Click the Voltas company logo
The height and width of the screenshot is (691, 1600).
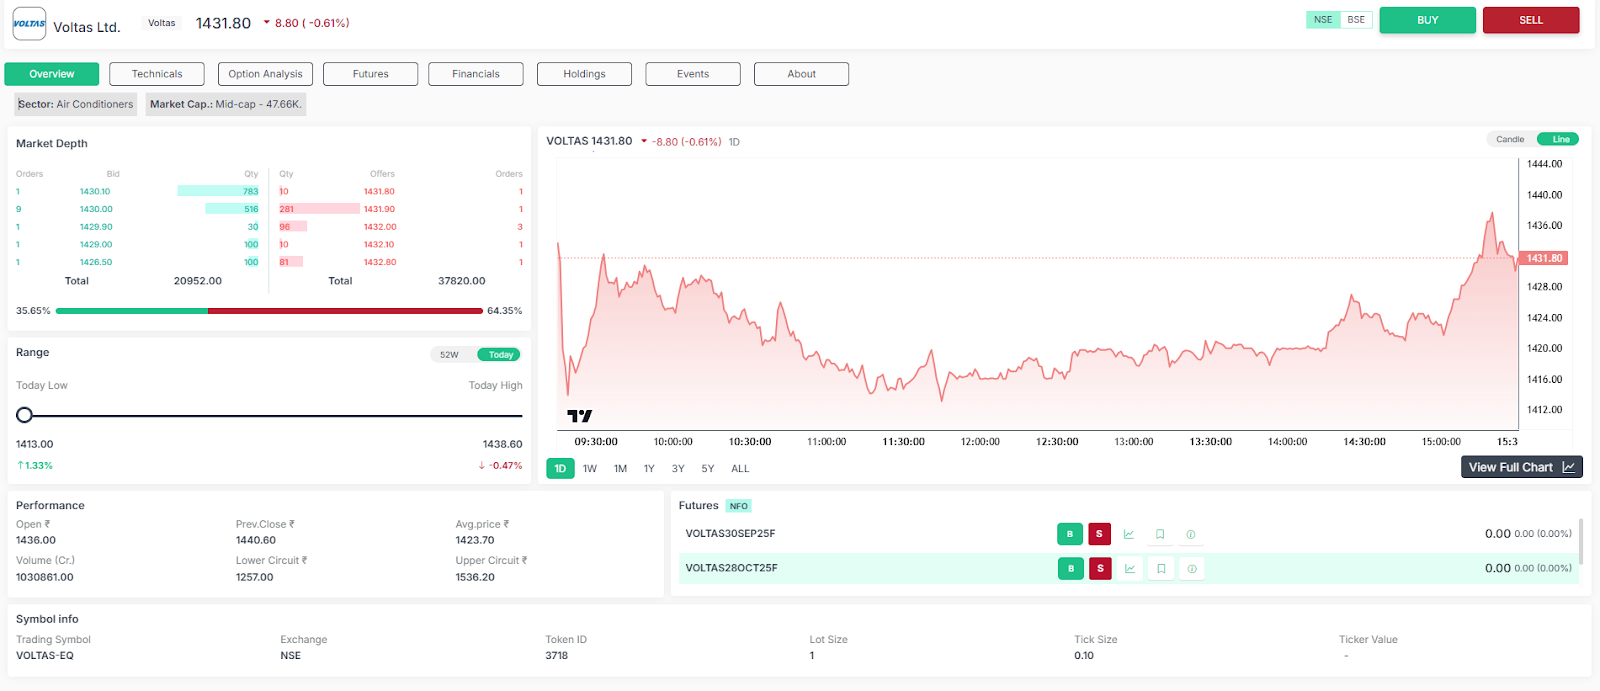point(29,23)
